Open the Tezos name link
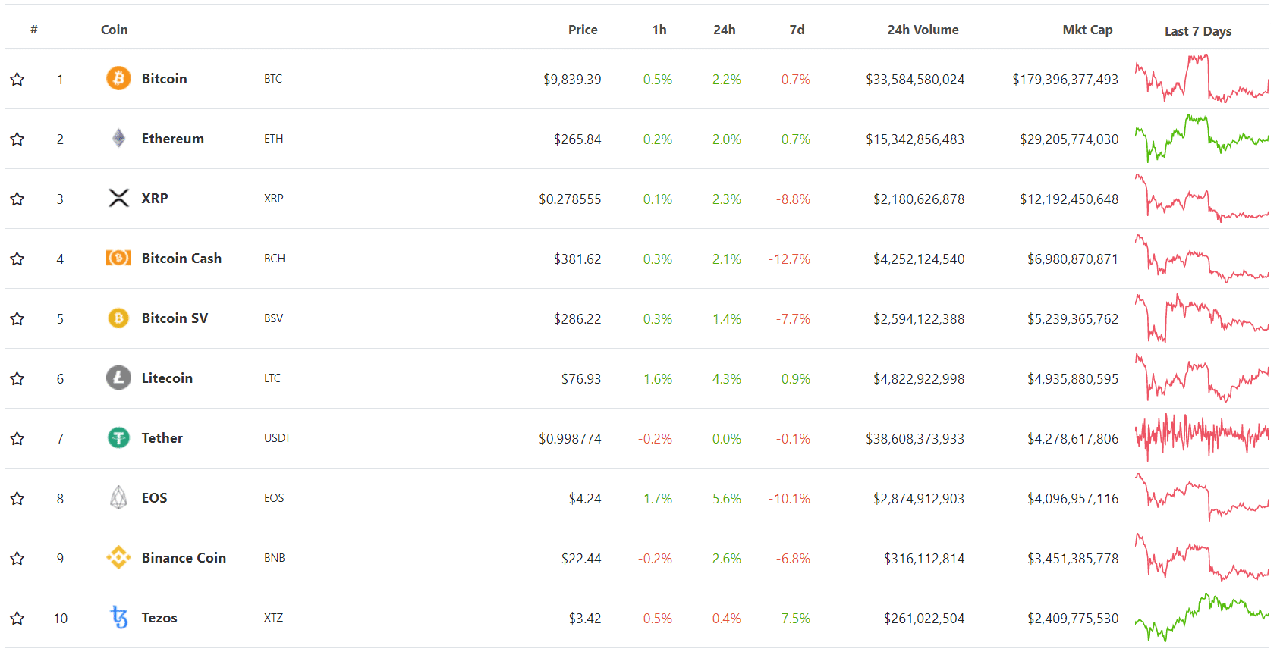Viewport: 1280px width, 652px height. [x=159, y=618]
